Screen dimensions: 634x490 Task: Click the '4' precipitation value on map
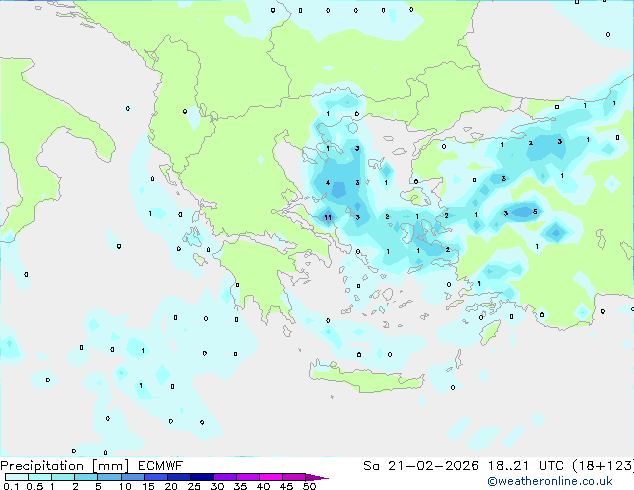coord(328,183)
